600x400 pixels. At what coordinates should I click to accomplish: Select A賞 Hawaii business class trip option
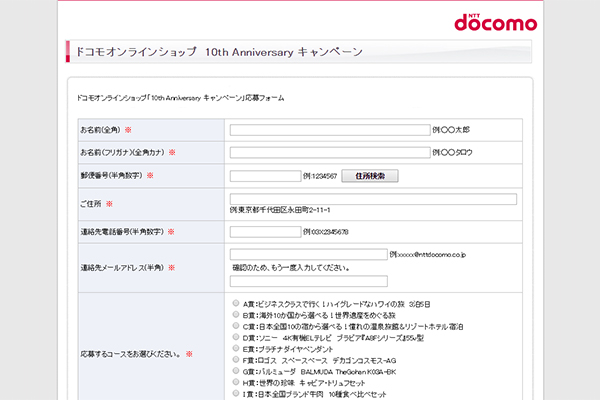click(x=236, y=303)
